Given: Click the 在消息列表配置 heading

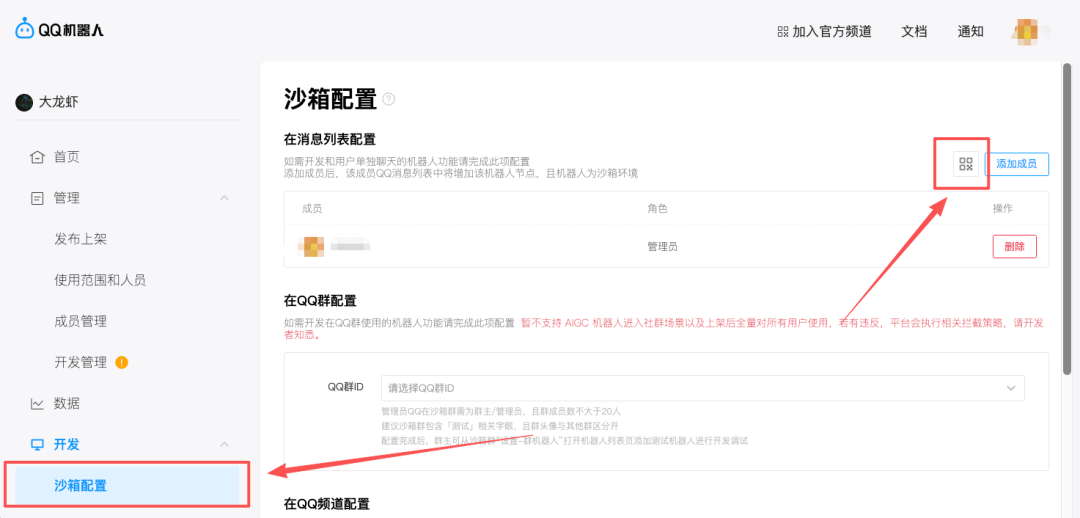Looking at the screenshot, I should pos(330,139).
